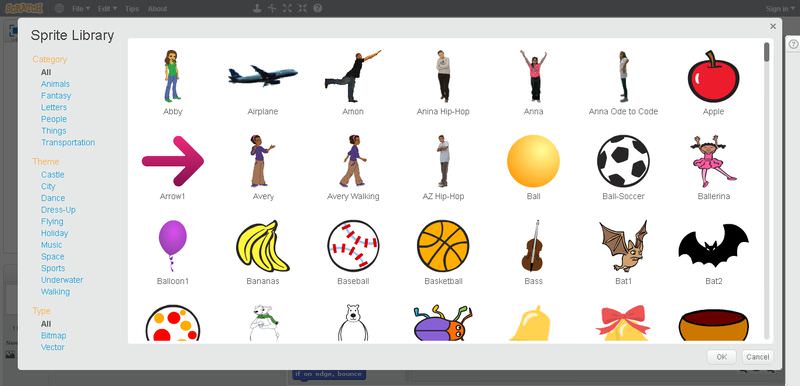The image size is (800, 386).
Task: Open the Tips menu item
Action: 132,9
